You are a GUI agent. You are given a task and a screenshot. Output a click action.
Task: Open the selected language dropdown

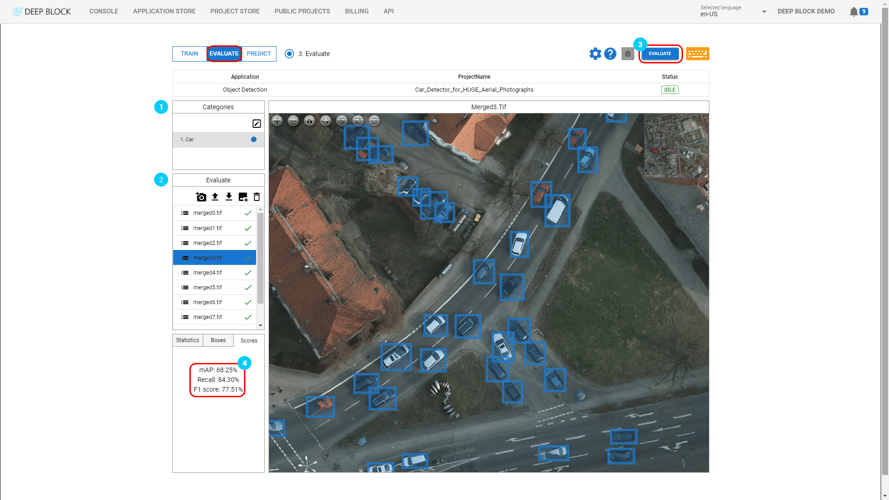pos(733,11)
